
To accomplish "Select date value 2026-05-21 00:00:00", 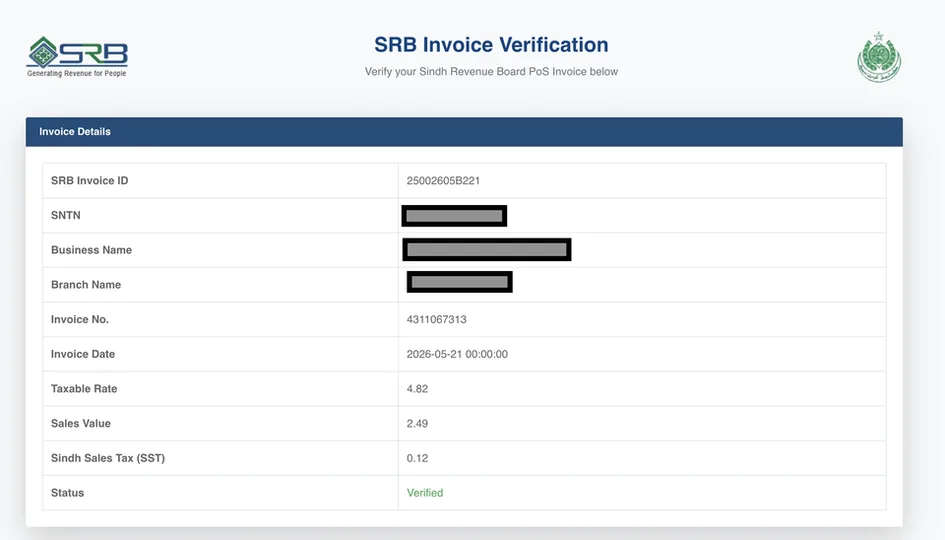I will [457, 354].
